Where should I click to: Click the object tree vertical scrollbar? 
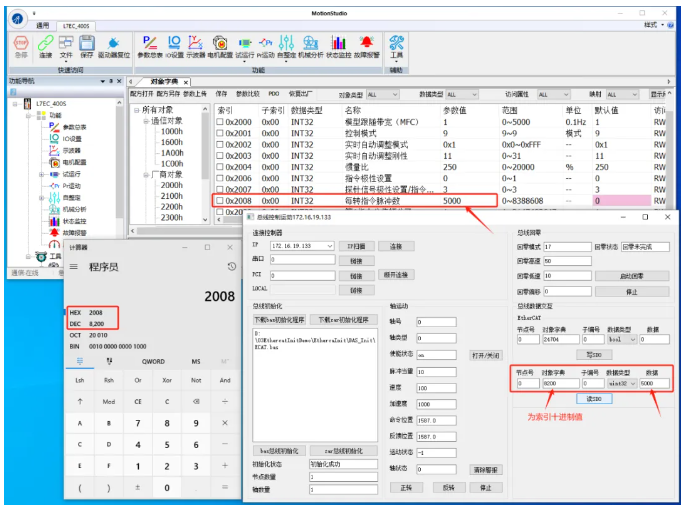[205, 164]
